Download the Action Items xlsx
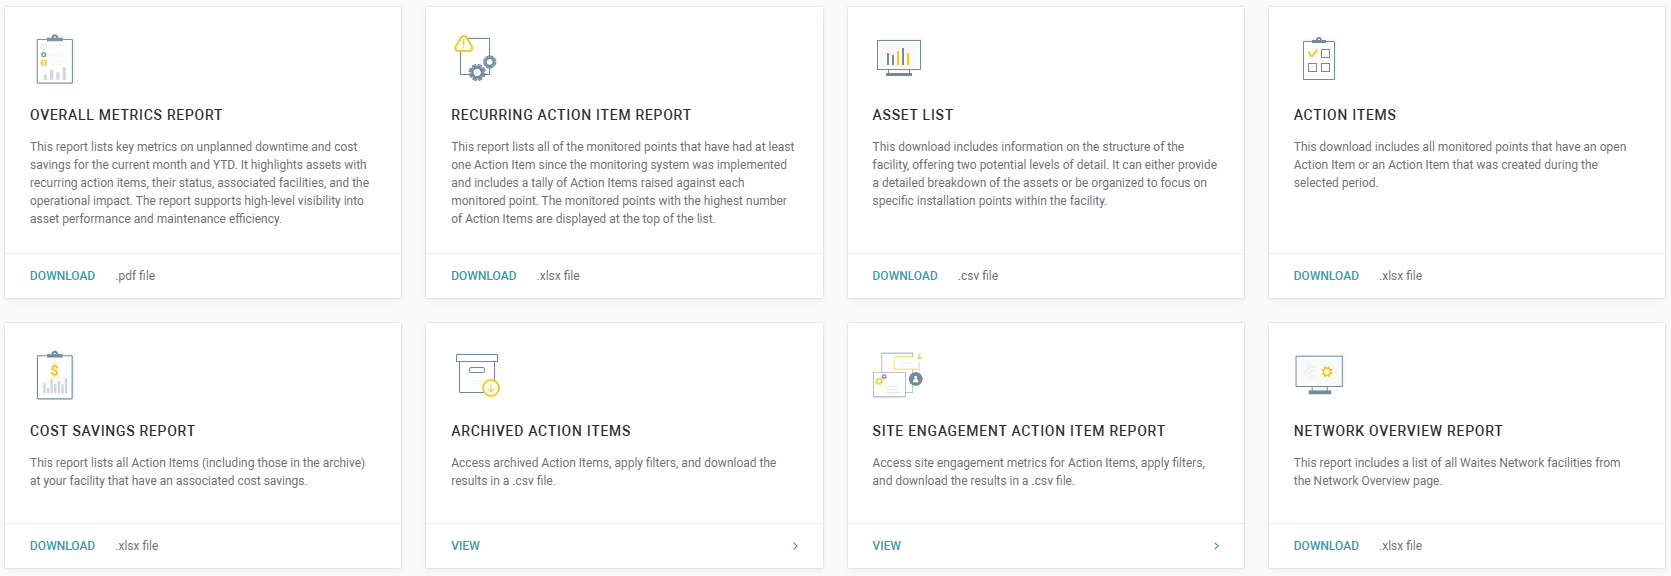1671x576 pixels. tap(1326, 276)
